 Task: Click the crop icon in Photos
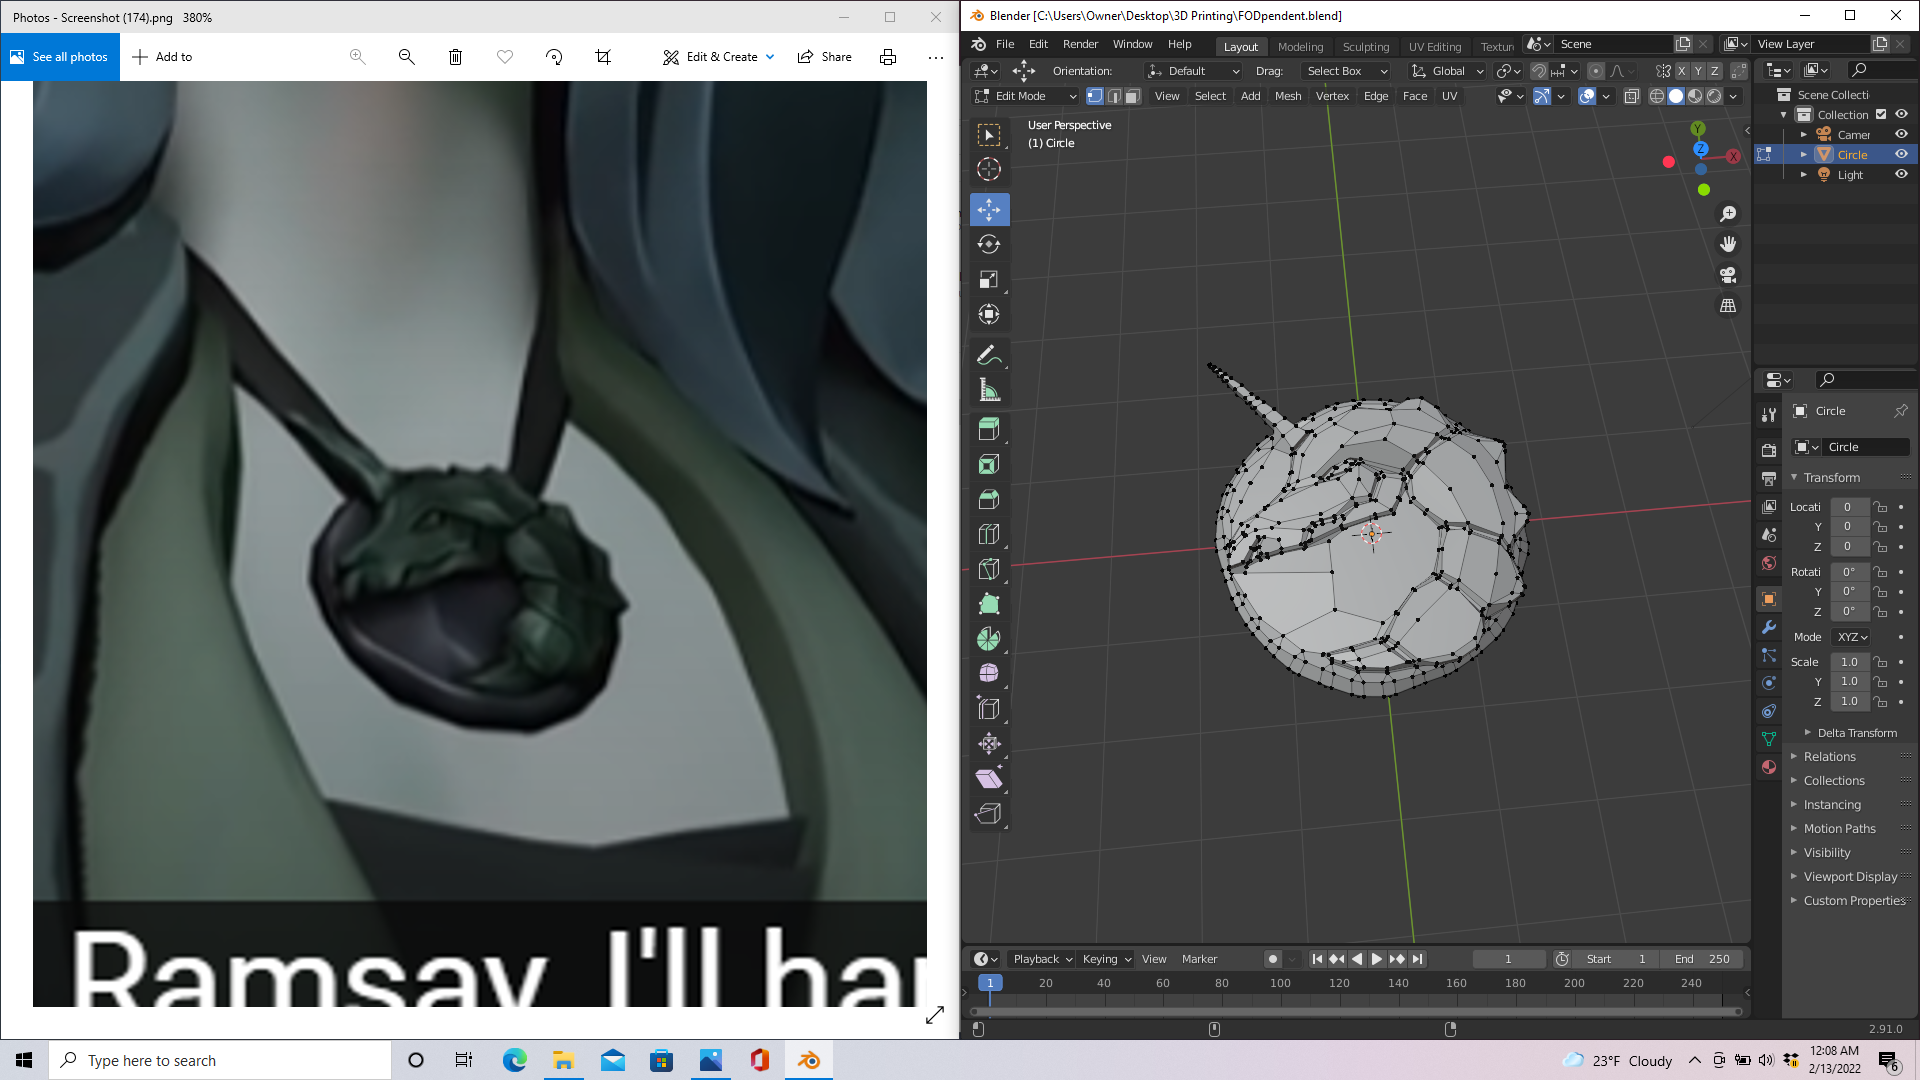pos(603,57)
